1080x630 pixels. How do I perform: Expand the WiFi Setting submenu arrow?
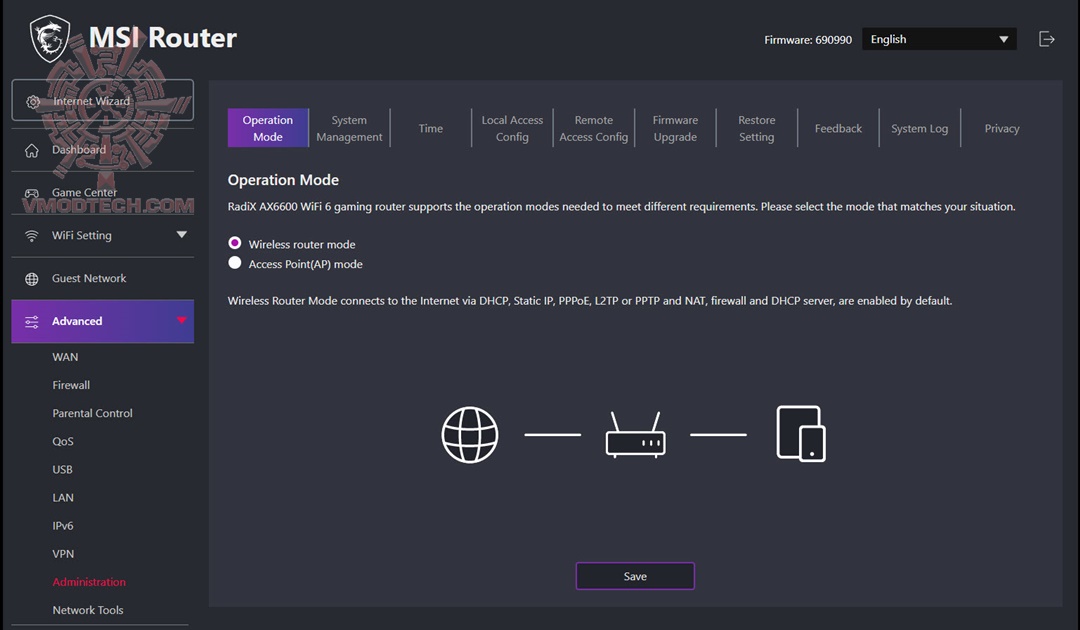(x=181, y=235)
